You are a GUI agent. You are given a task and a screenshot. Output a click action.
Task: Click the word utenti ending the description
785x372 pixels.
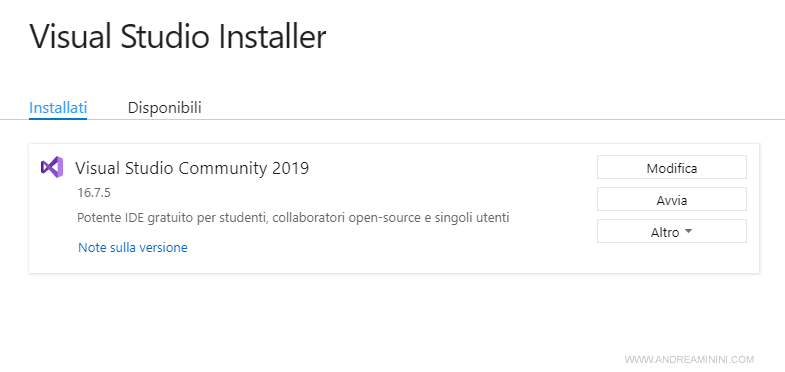click(x=493, y=218)
